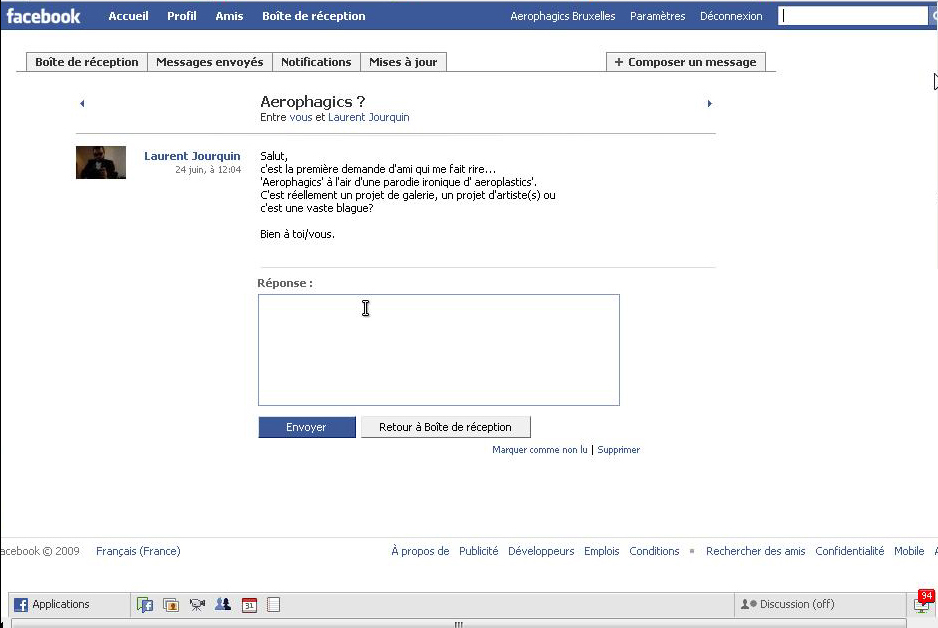Click Marquer comme non lu link

point(540,450)
